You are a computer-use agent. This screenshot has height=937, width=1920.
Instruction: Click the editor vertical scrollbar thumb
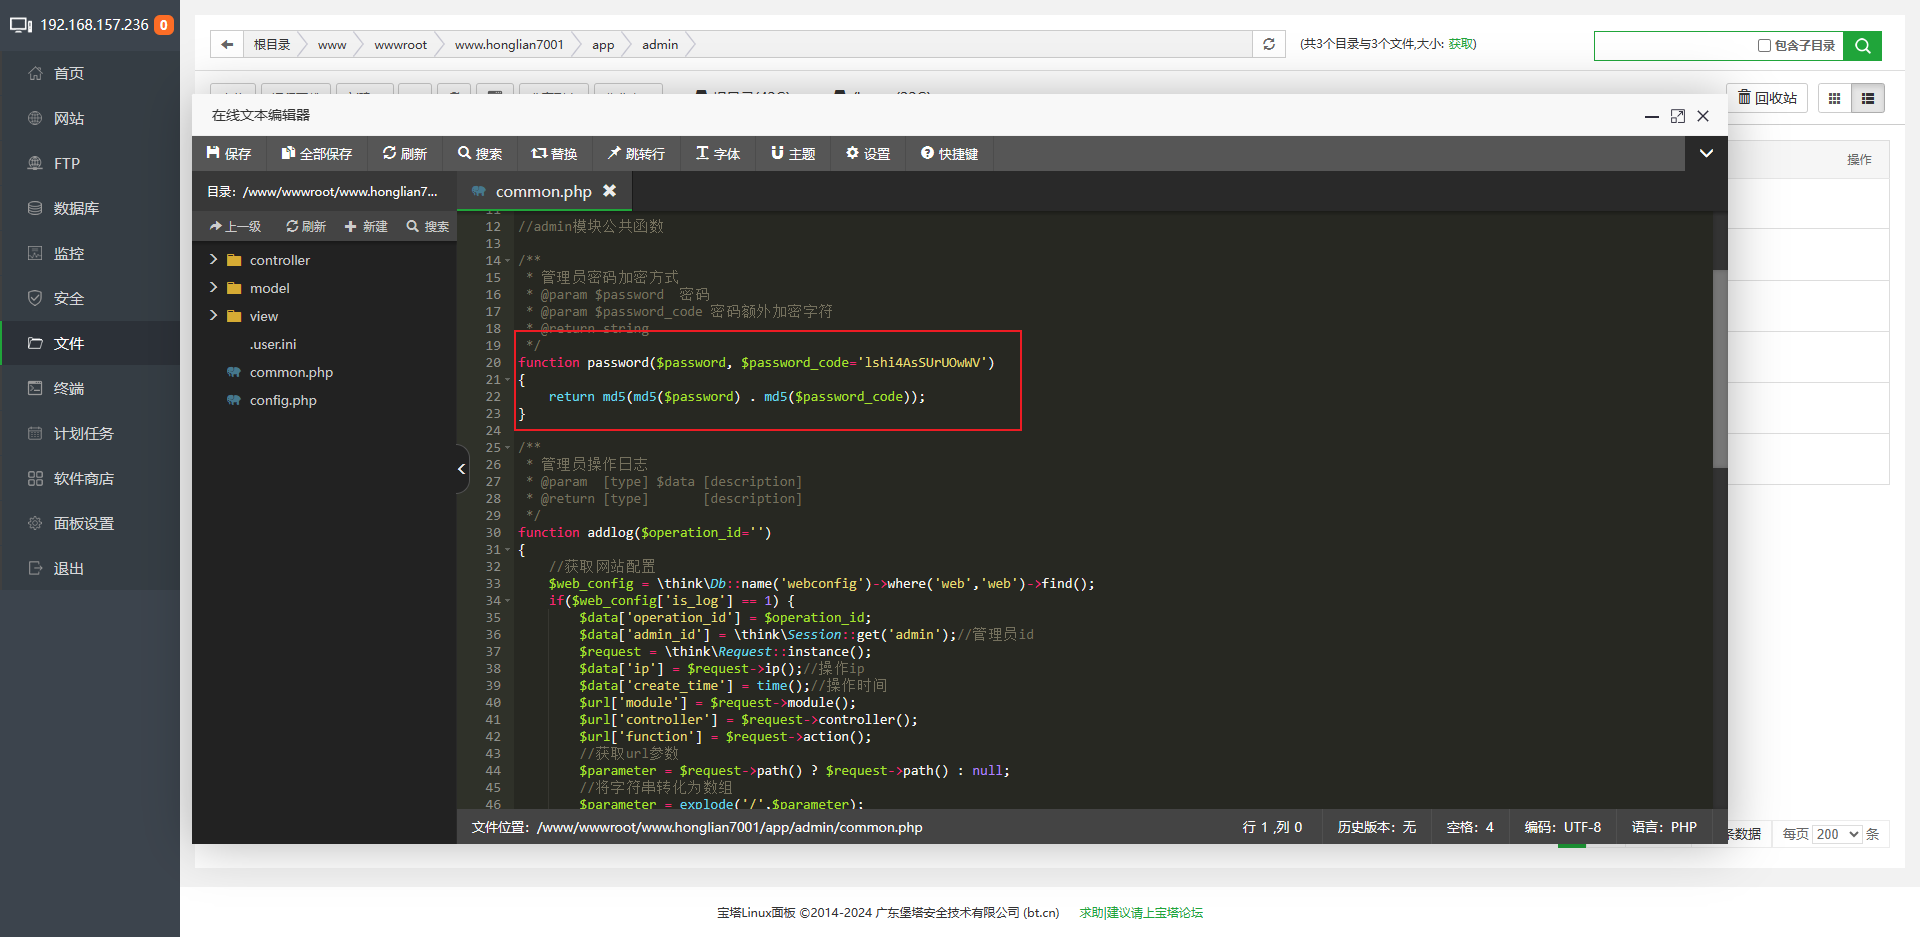(1719, 368)
